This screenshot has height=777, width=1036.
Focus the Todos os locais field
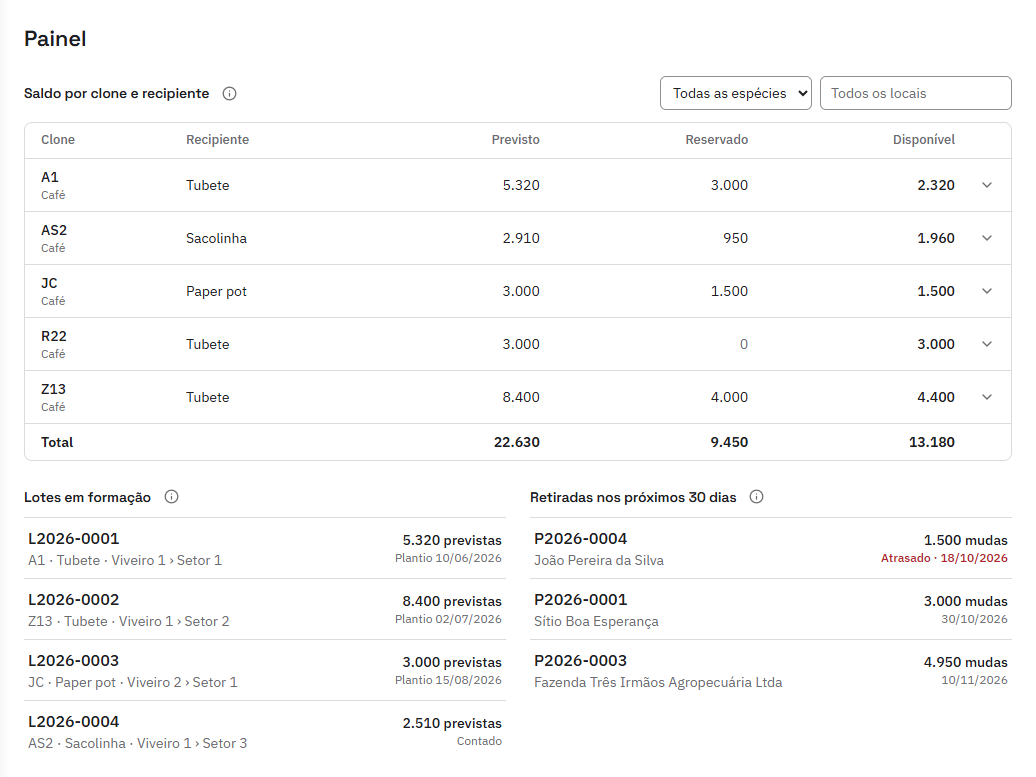[x=915, y=93]
